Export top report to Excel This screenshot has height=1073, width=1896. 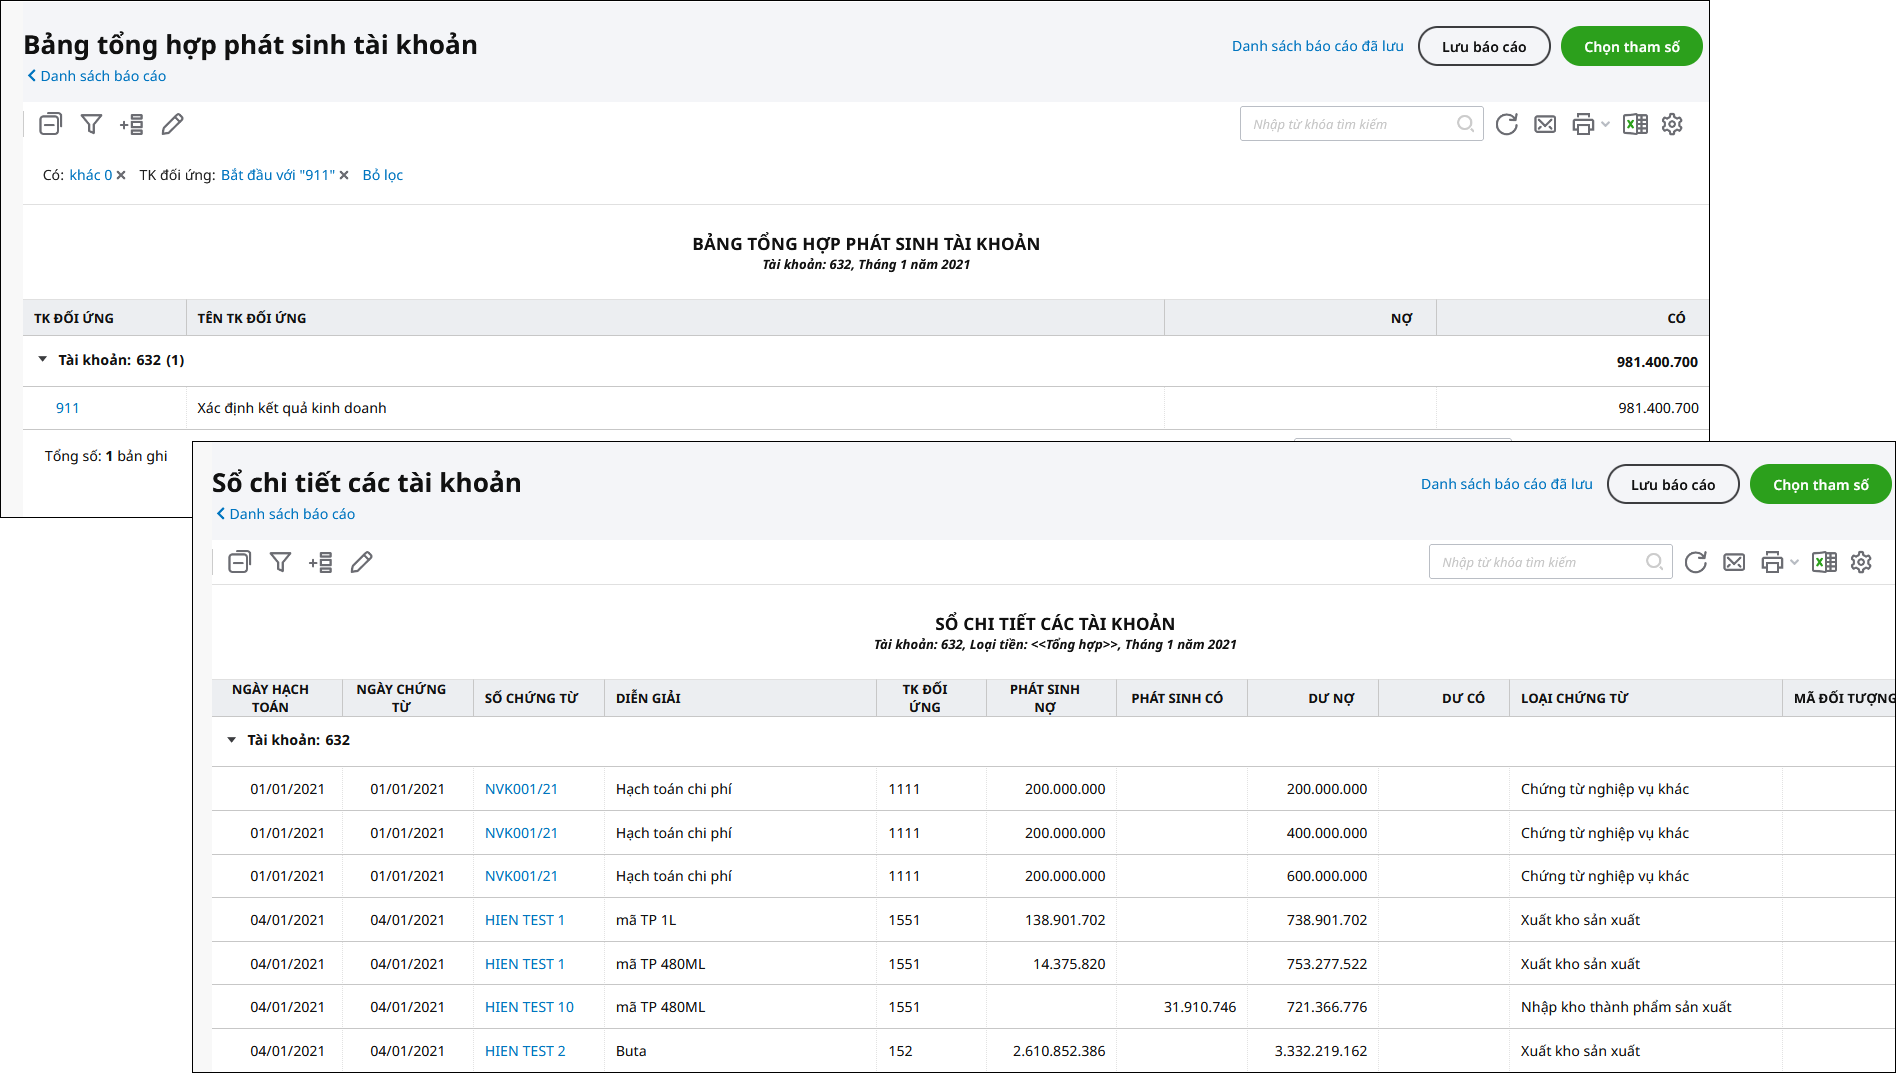click(x=1635, y=124)
